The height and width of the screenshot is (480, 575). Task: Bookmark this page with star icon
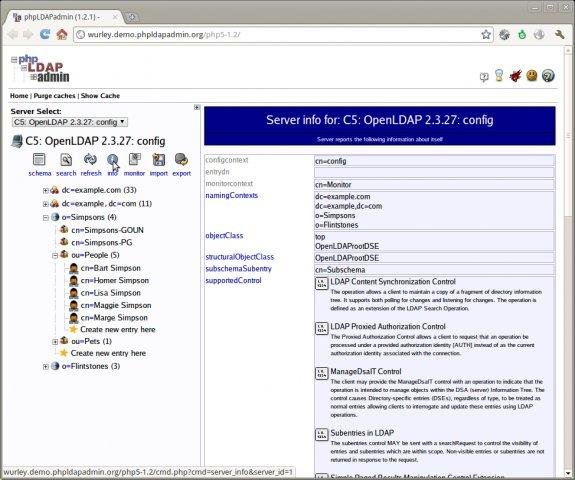click(486, 34)
